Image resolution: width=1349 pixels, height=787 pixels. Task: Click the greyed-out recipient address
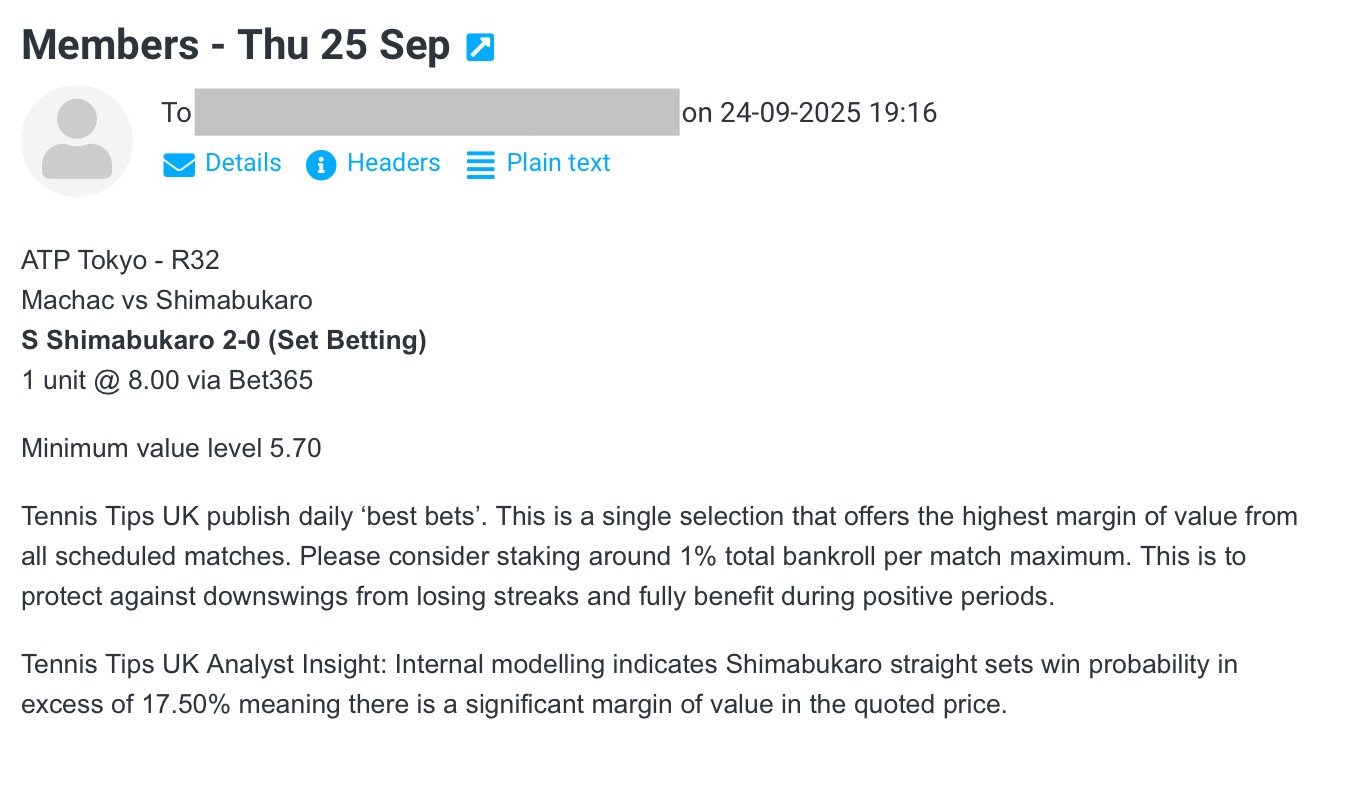click(437, 112)
